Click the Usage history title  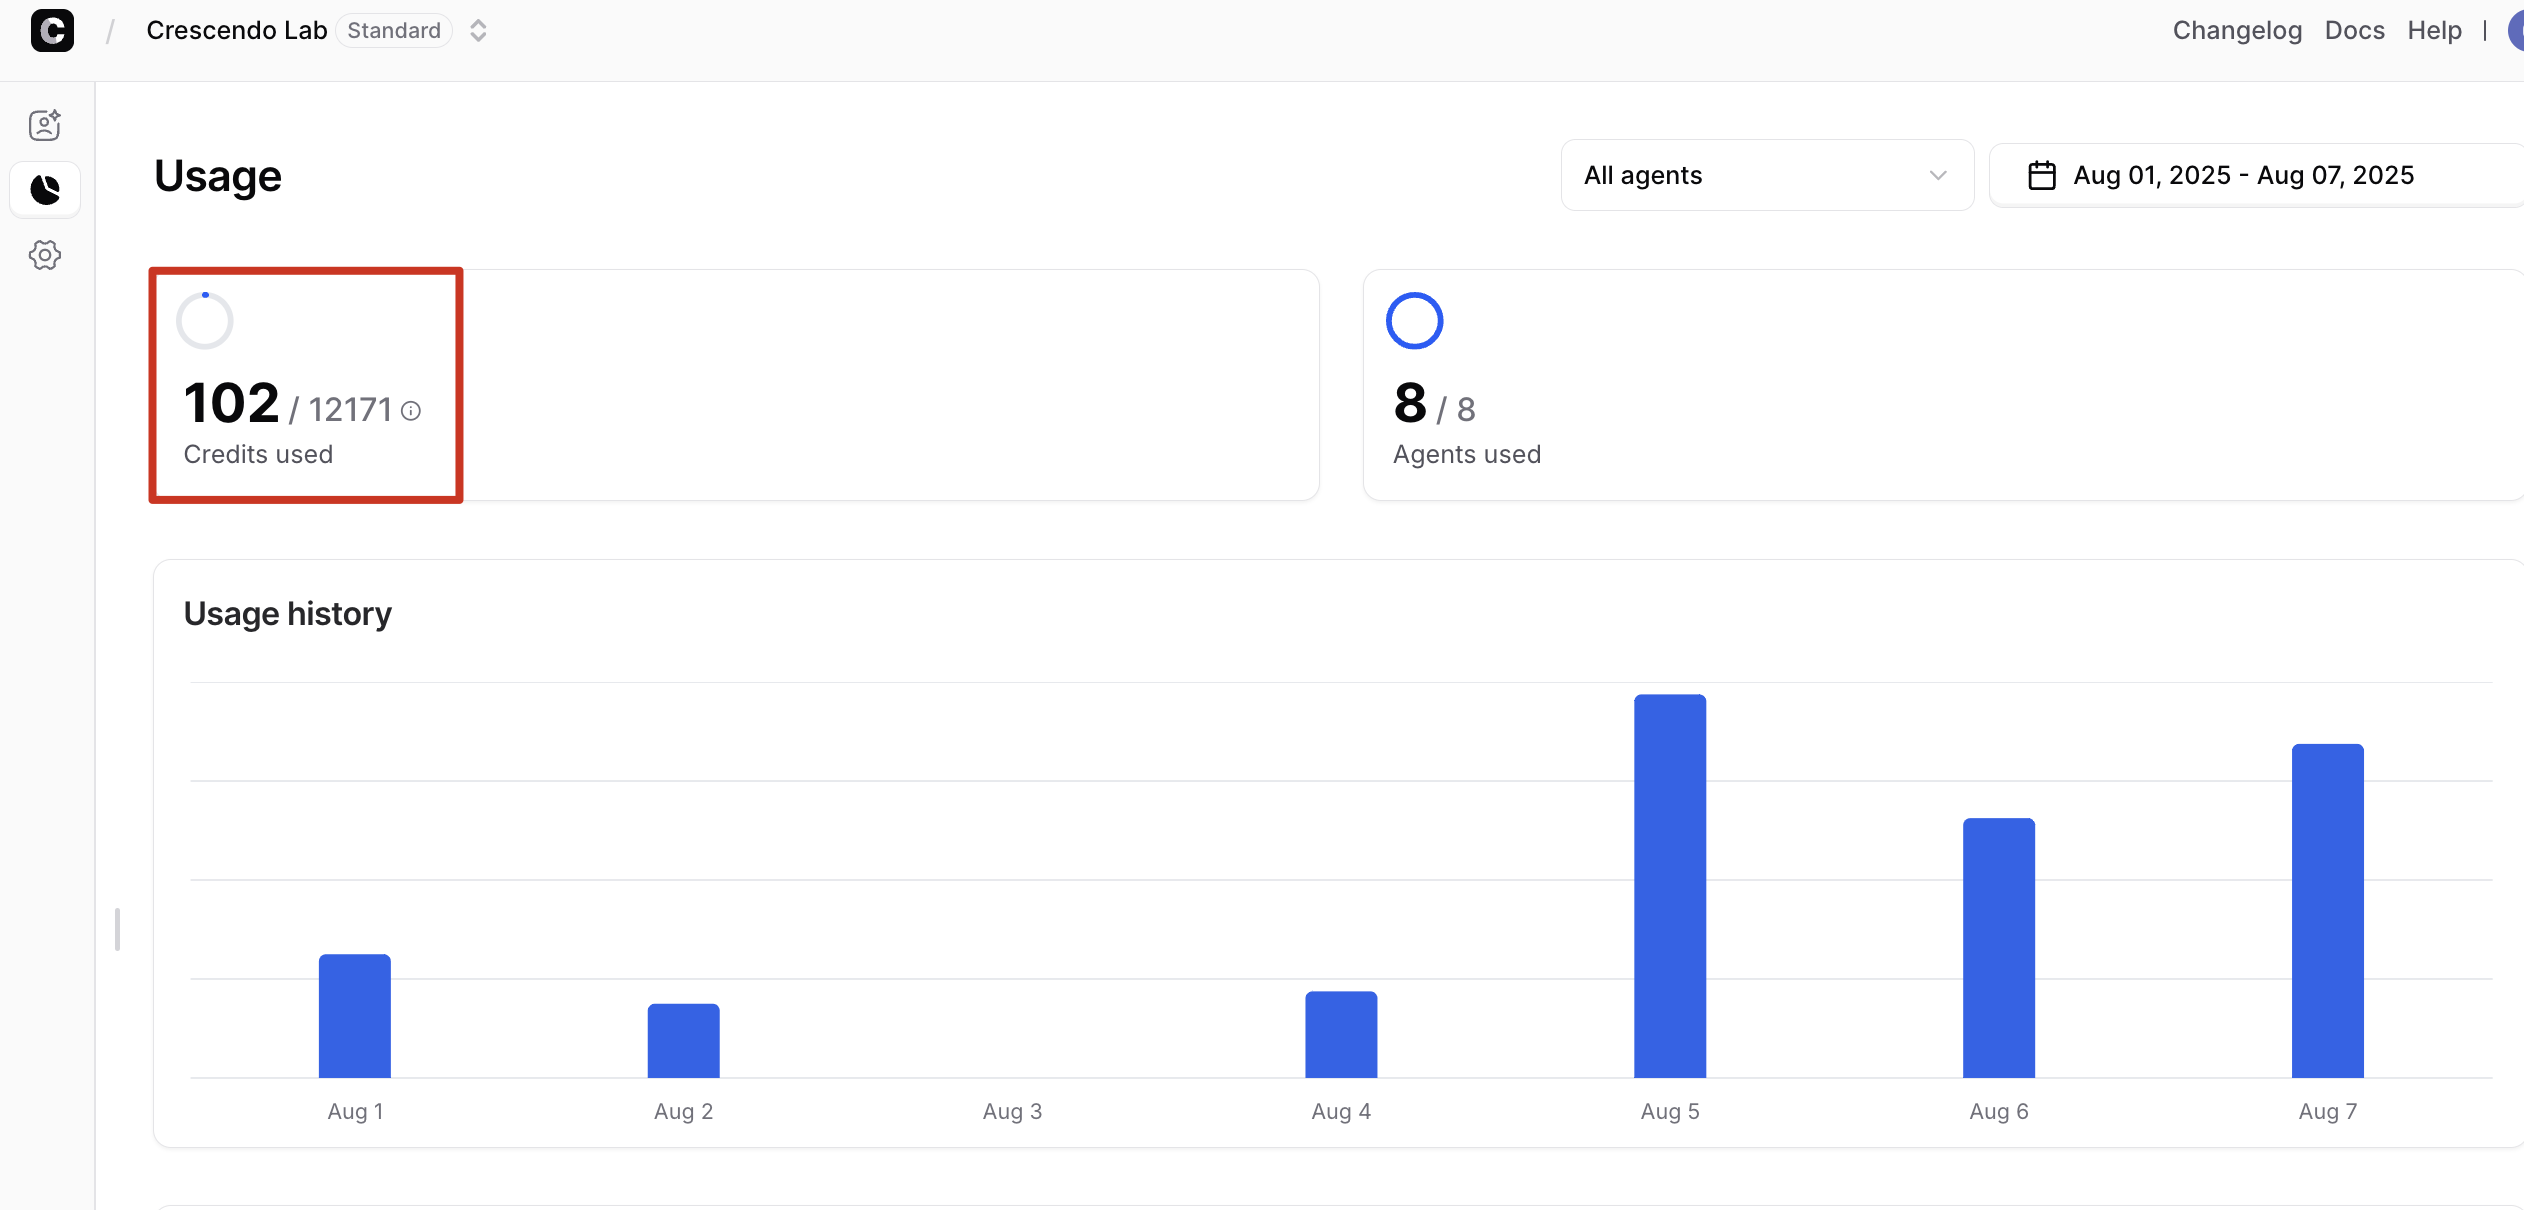point(288,614)
